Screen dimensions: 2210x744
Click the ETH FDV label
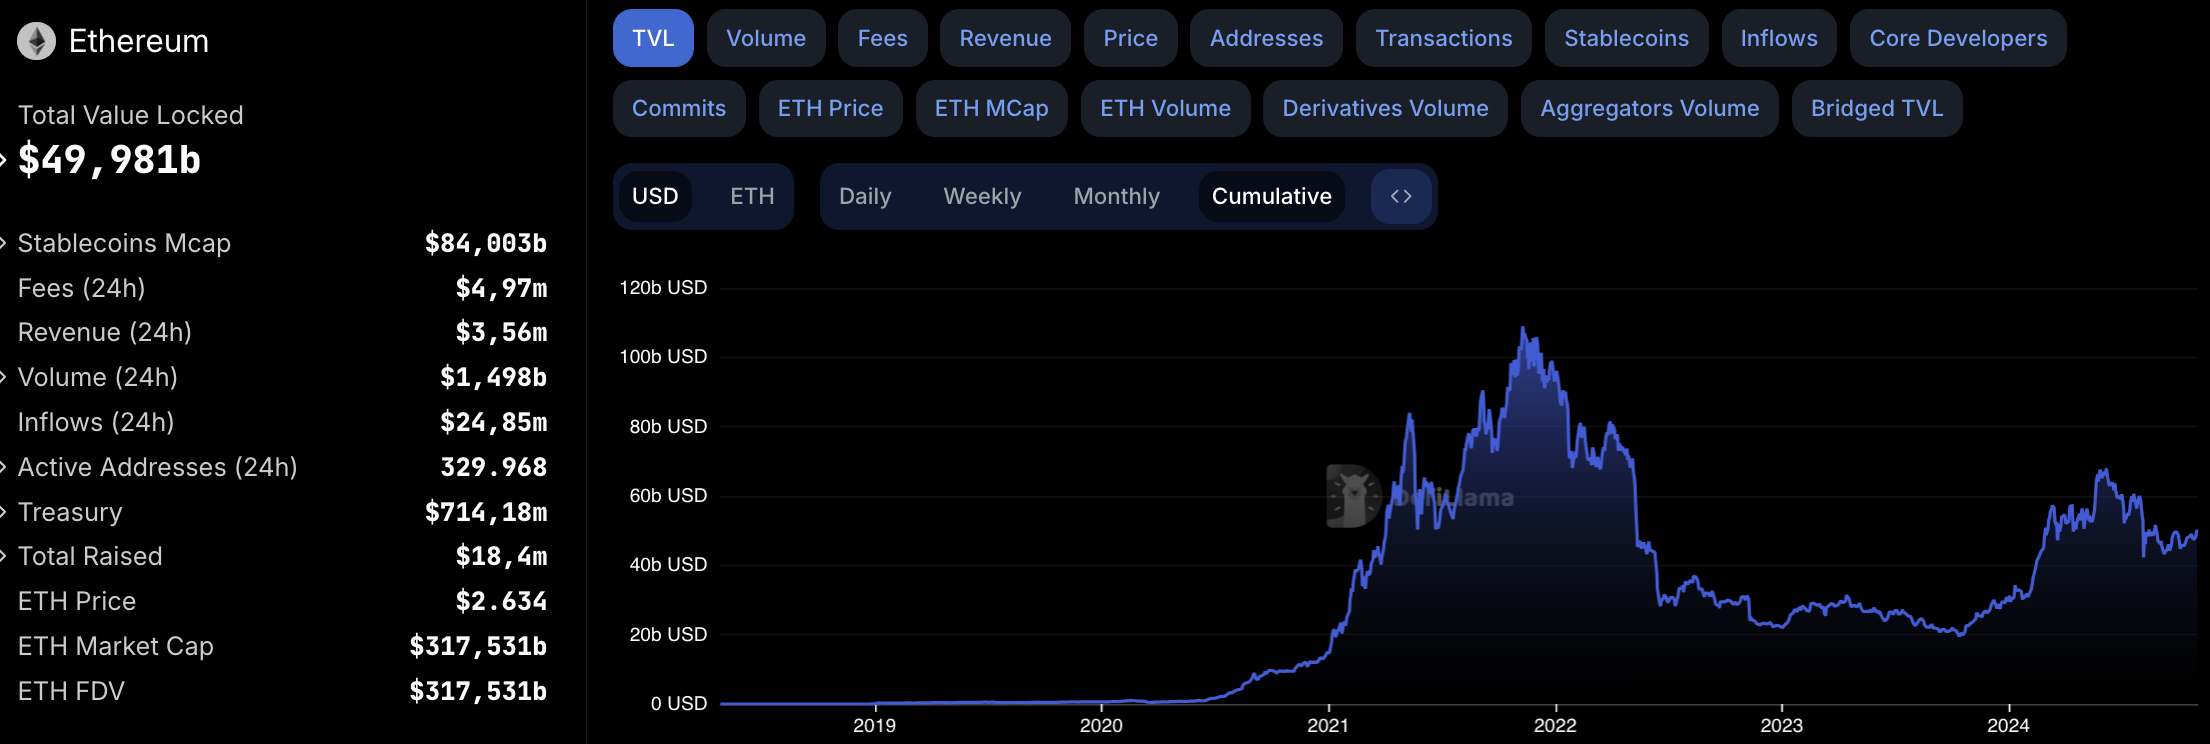pyautogui.click(x=71, y=691)
